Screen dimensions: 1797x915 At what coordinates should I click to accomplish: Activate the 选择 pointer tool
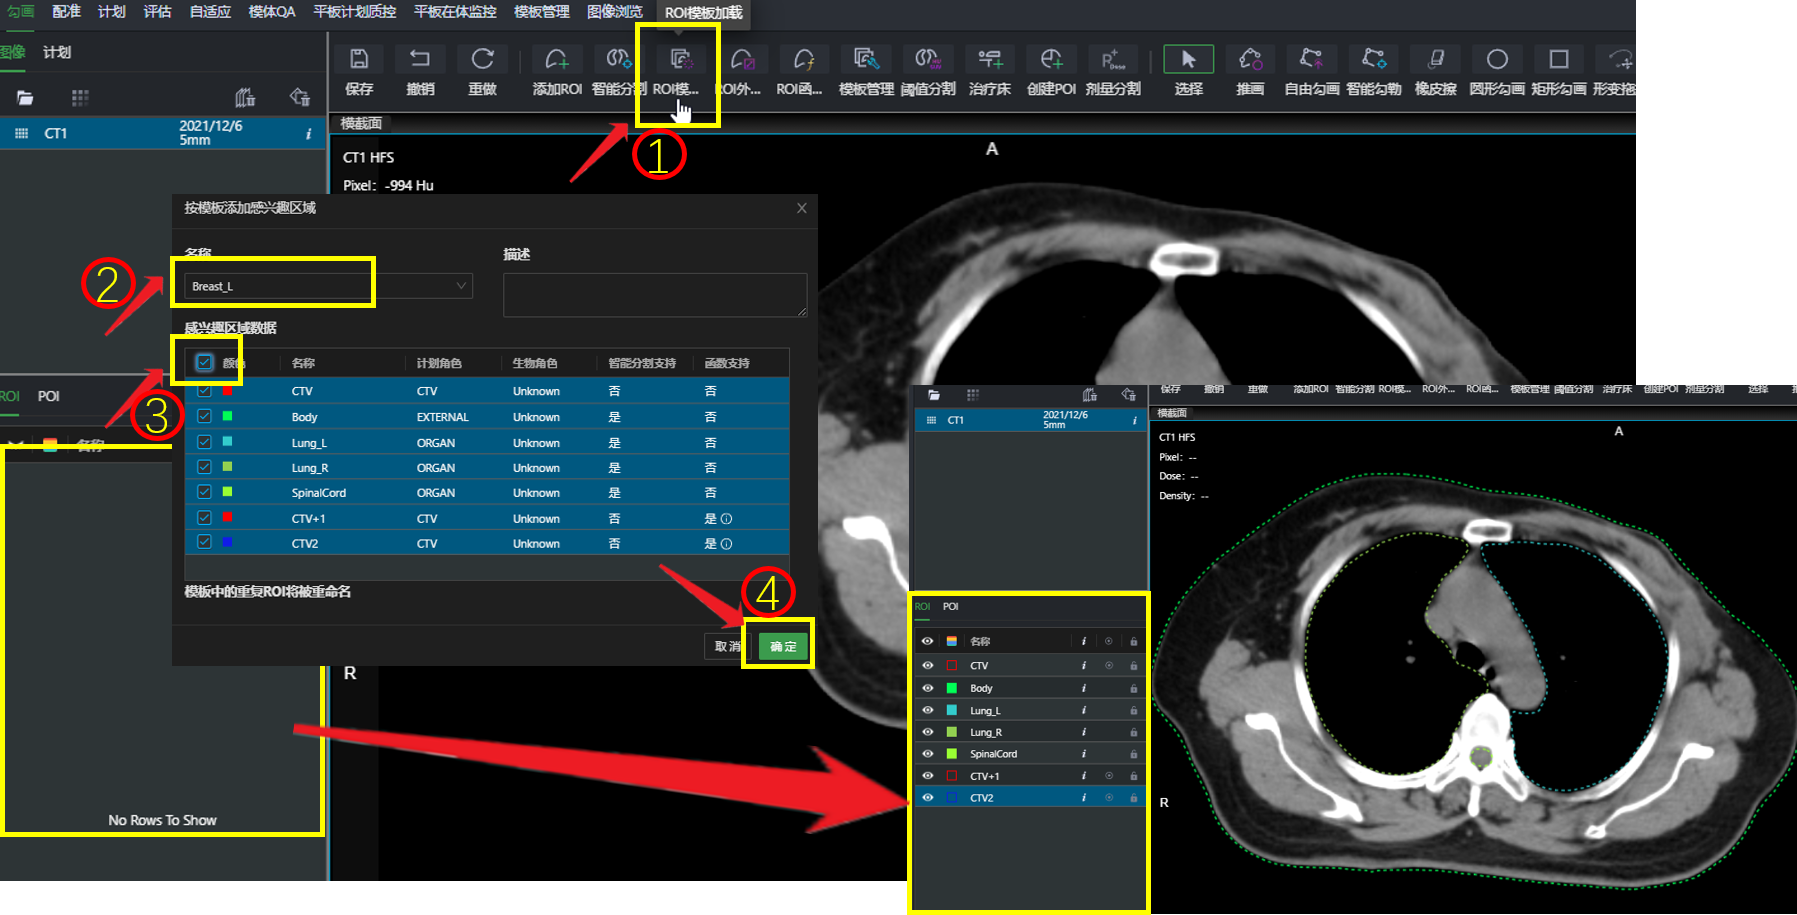tap(1189, 59)
